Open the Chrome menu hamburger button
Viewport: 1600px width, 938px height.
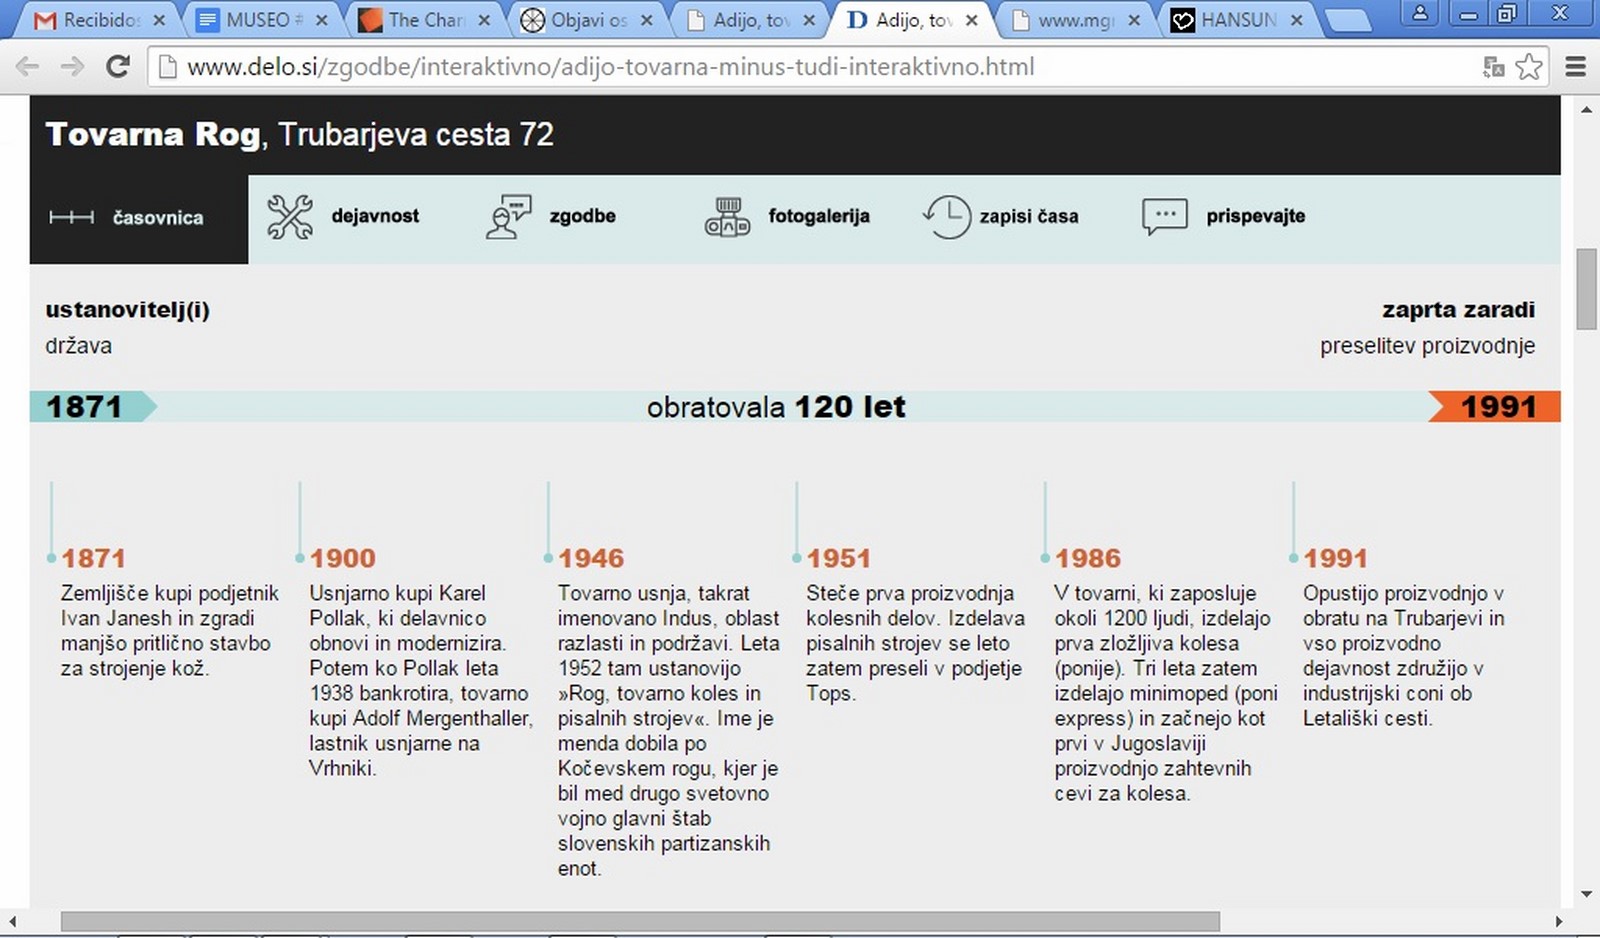point(1576,67)
